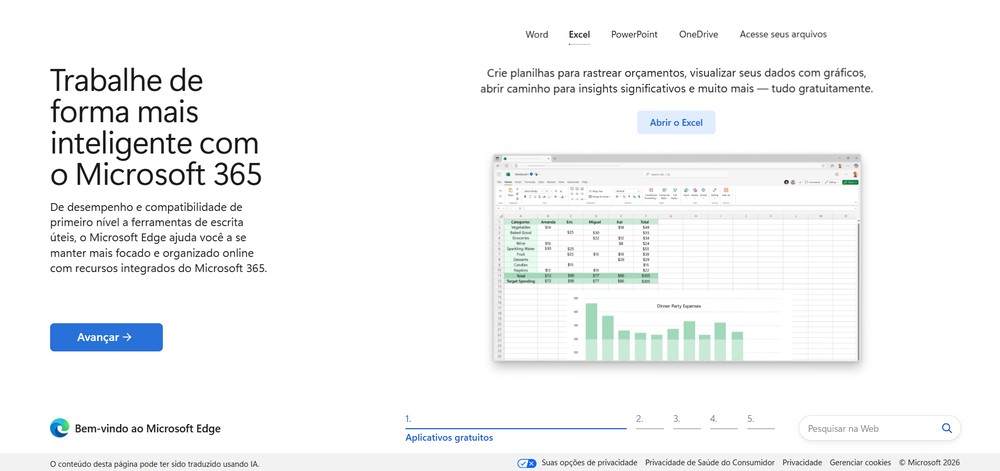
Task: Open Gerenciar cookies link
Action: (x=860, y=463)
